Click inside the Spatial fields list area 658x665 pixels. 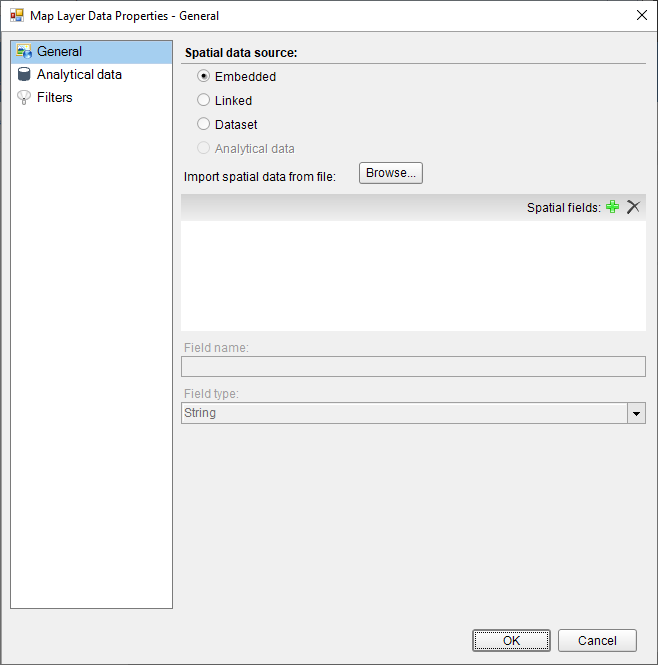pos(413,276)
